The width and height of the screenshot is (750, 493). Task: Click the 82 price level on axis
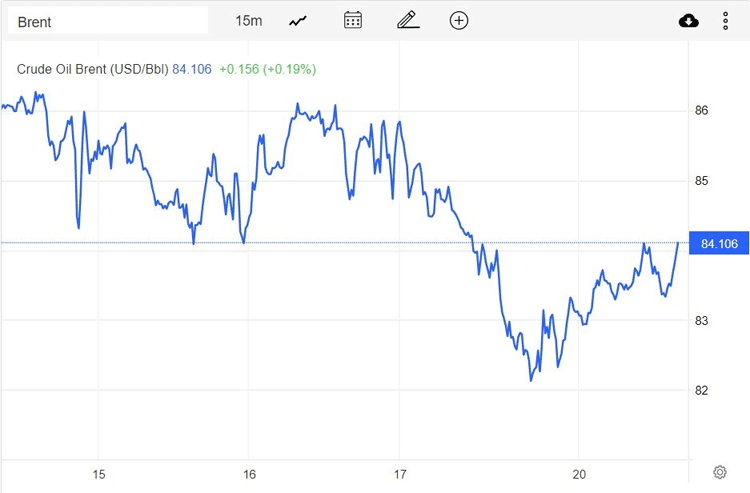(702, 390)
